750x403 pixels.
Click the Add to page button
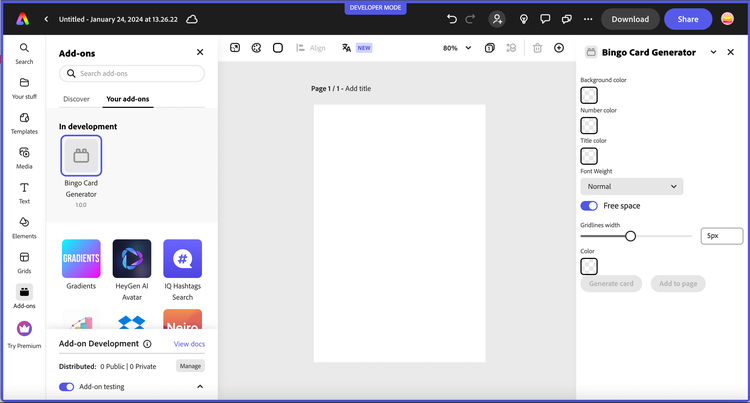(678, 283)
